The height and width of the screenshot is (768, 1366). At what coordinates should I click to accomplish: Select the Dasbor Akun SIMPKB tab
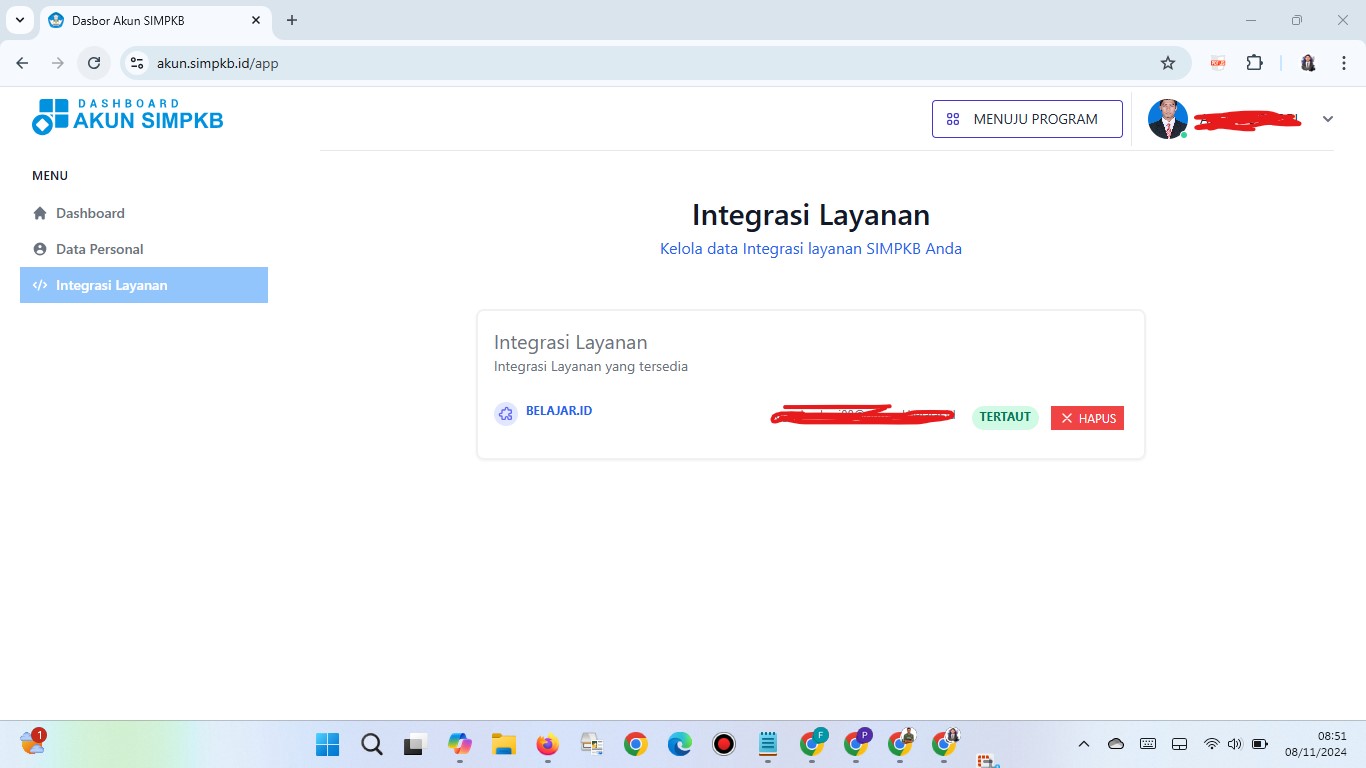[x=155, y=20]
